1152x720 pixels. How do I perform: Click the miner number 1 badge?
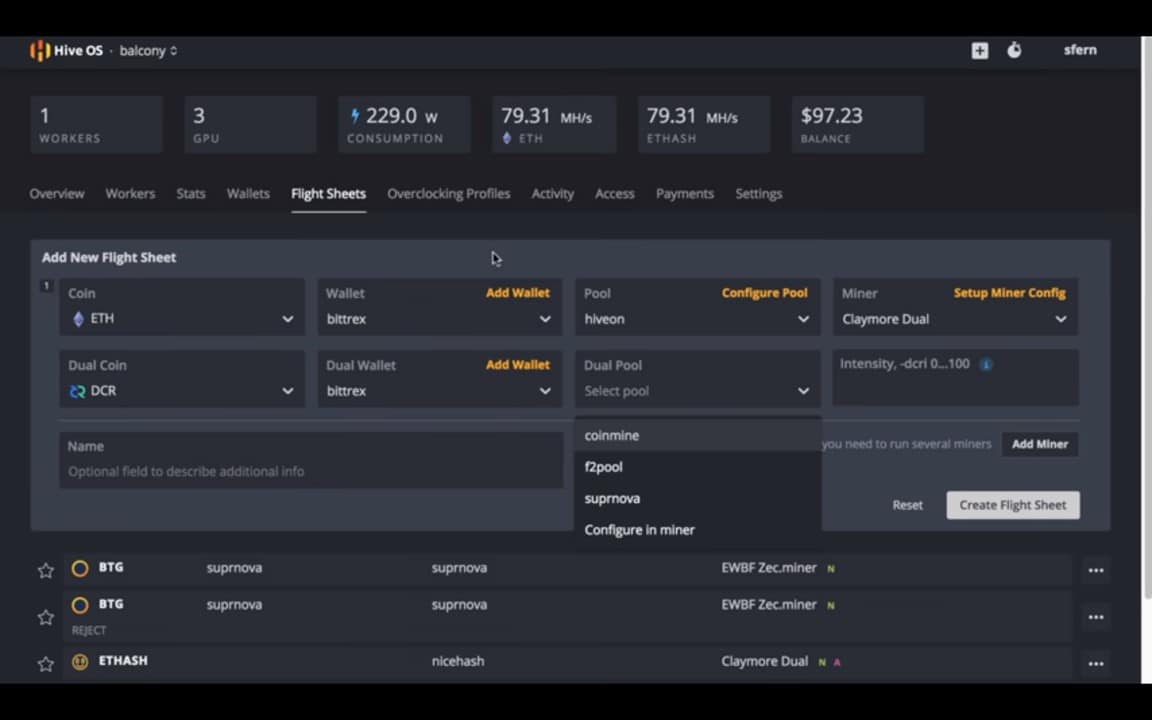46,286
